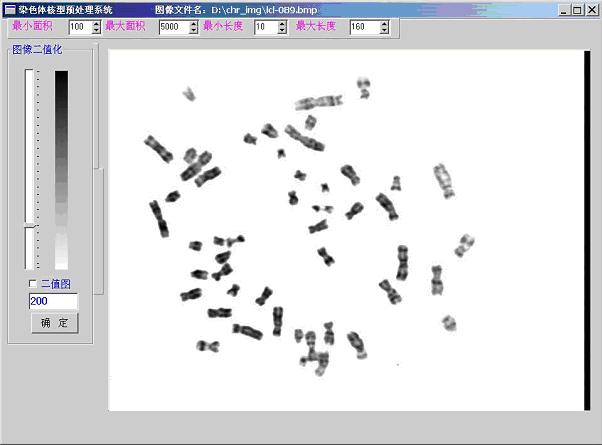
Task: Select the 最大面积 field showing 5000
Action: pos(173,27)
